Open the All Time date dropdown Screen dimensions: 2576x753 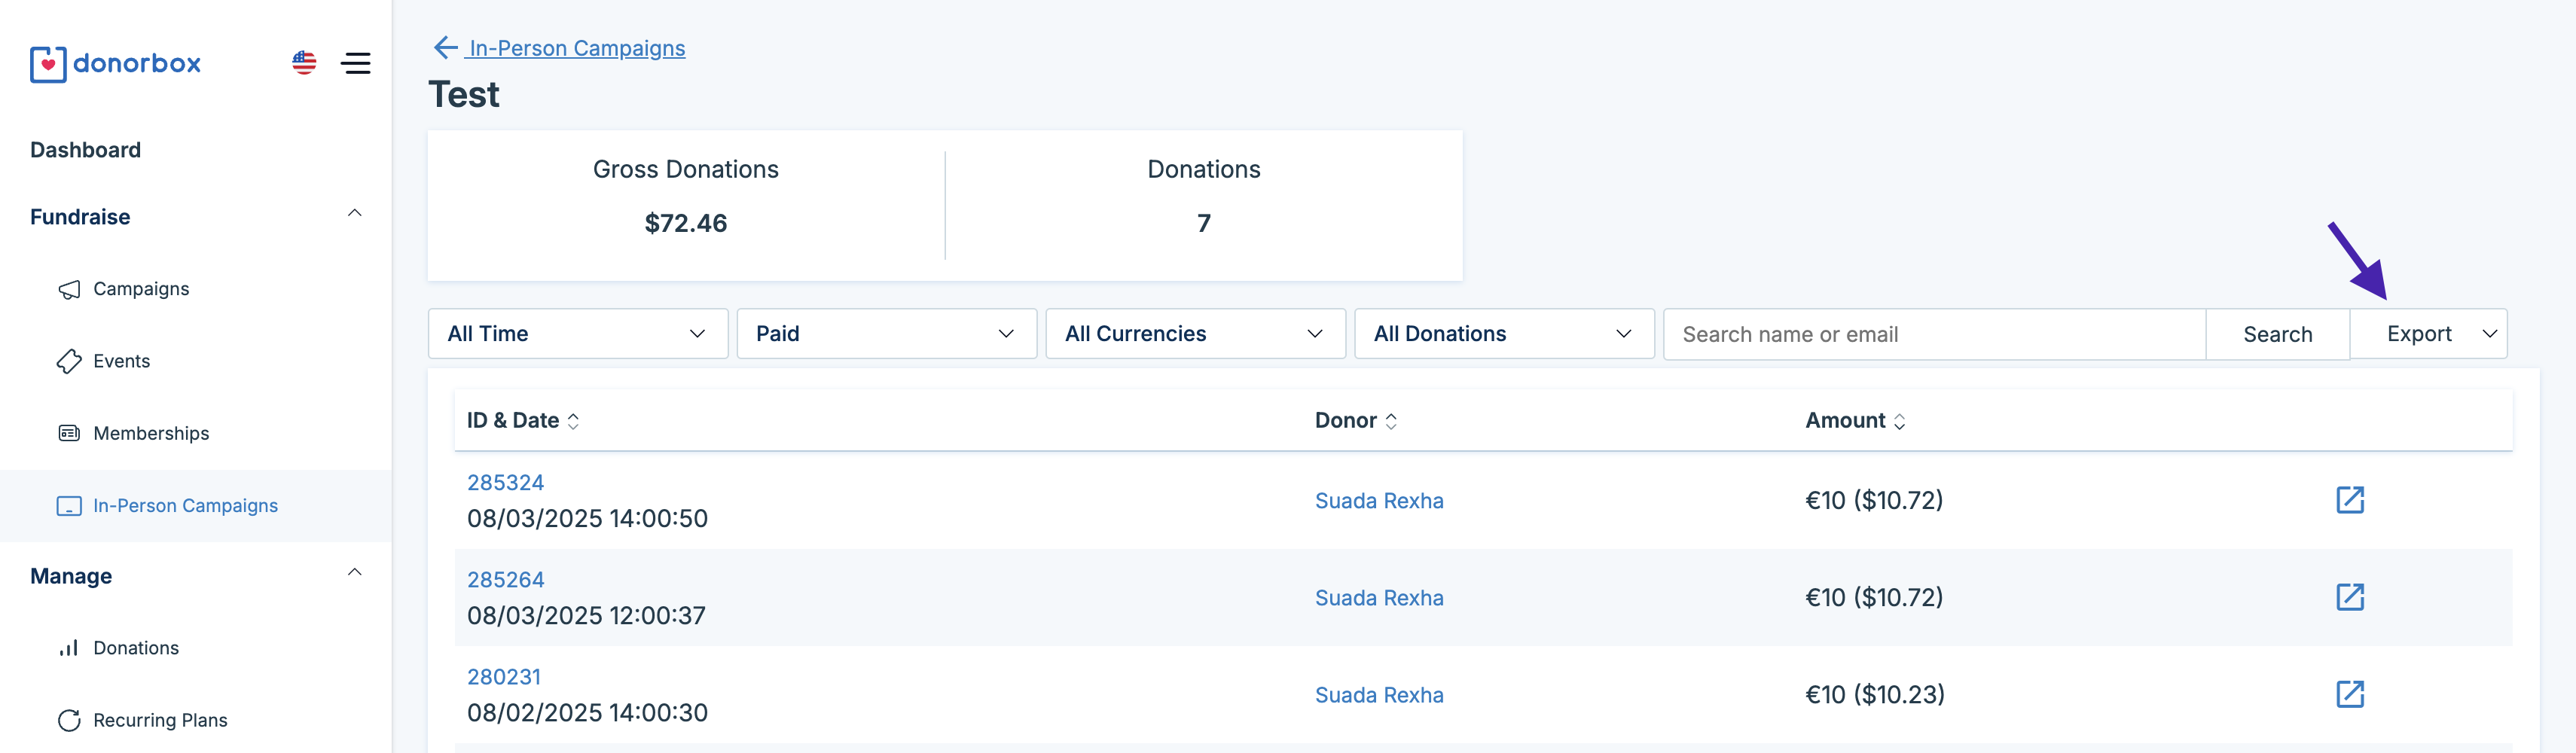pos(577,334)
